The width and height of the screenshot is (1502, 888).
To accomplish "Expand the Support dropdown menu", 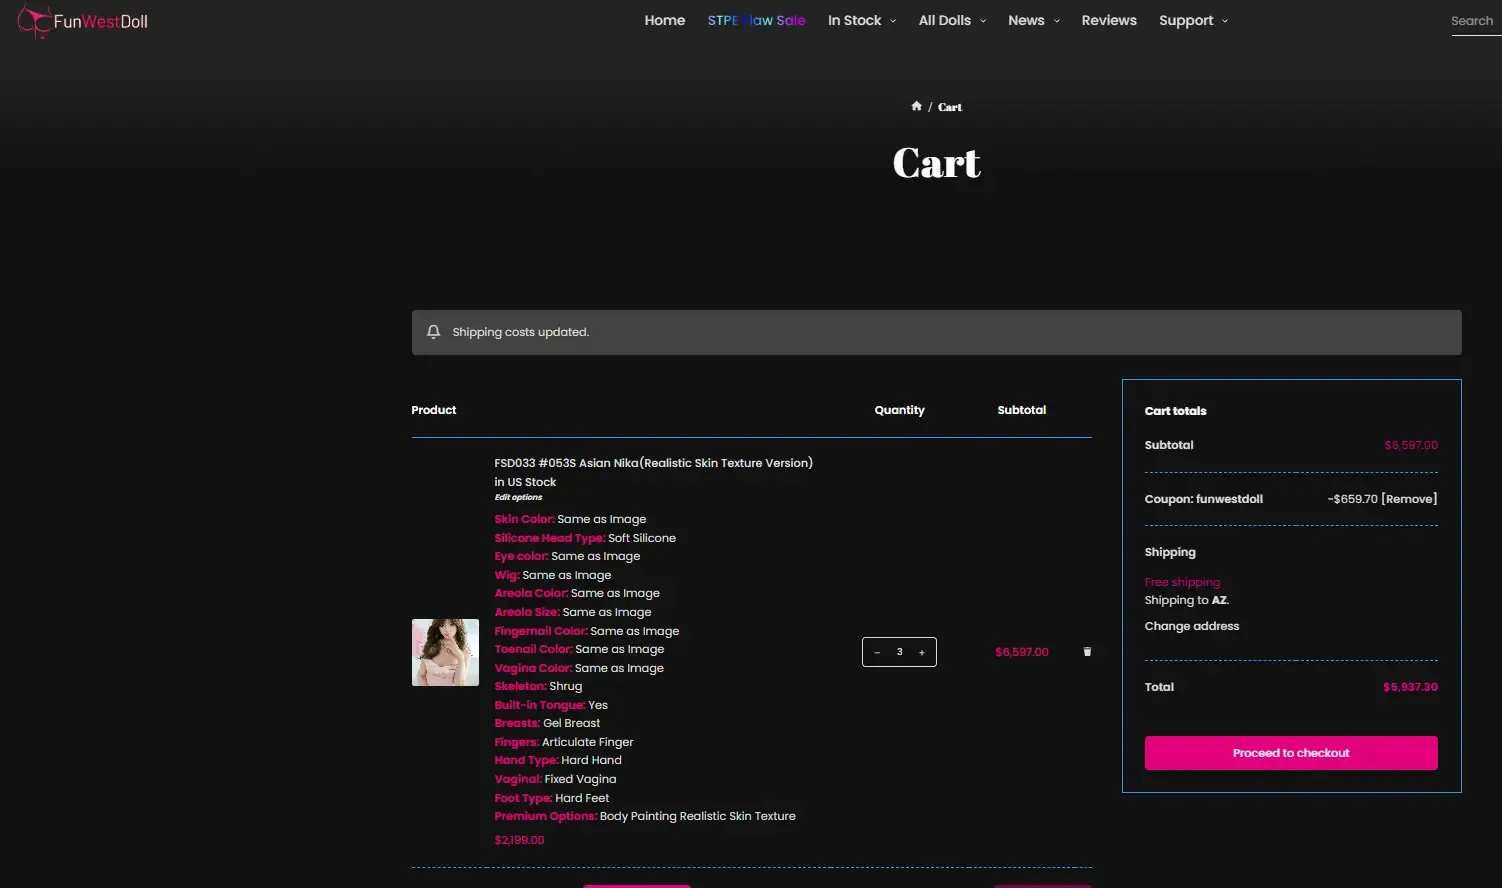I will tap(1194, 20).
